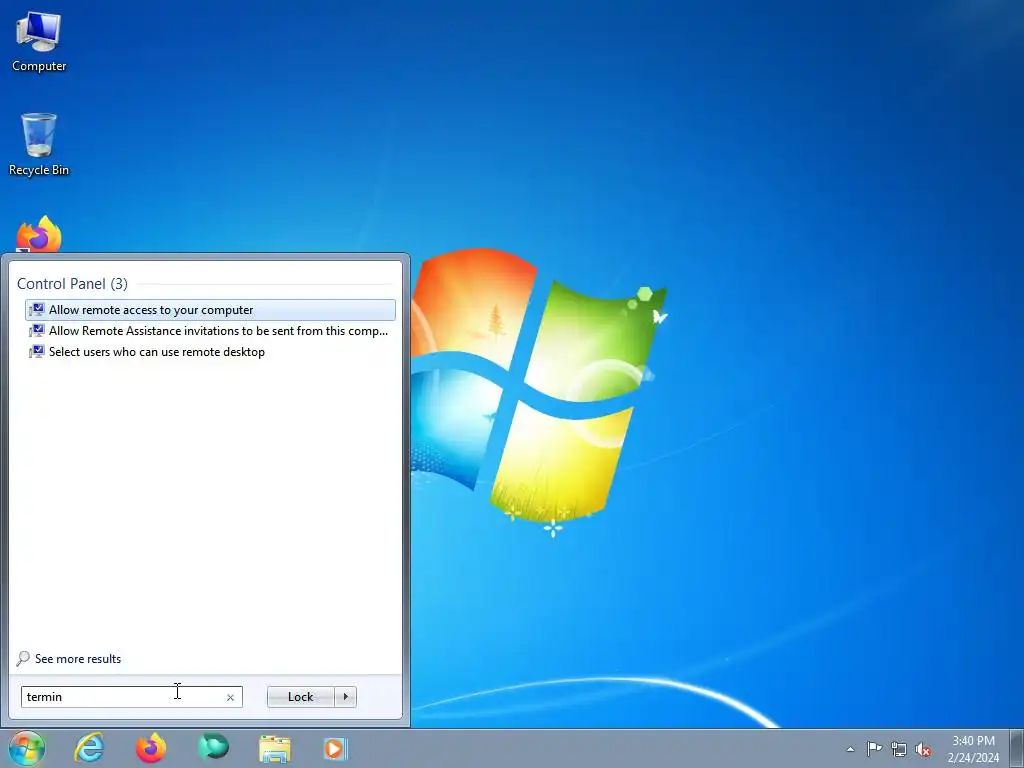The image size is (1024, 768).
Task: Open the teal sphere app in the taskbar
Action: click(213, 747)
